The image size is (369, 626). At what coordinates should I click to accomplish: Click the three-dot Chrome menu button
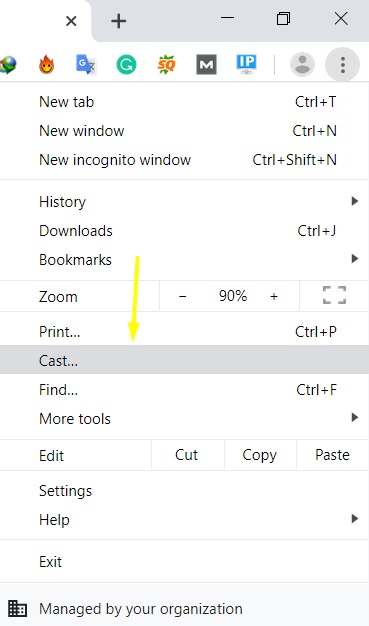pos(343,64)
